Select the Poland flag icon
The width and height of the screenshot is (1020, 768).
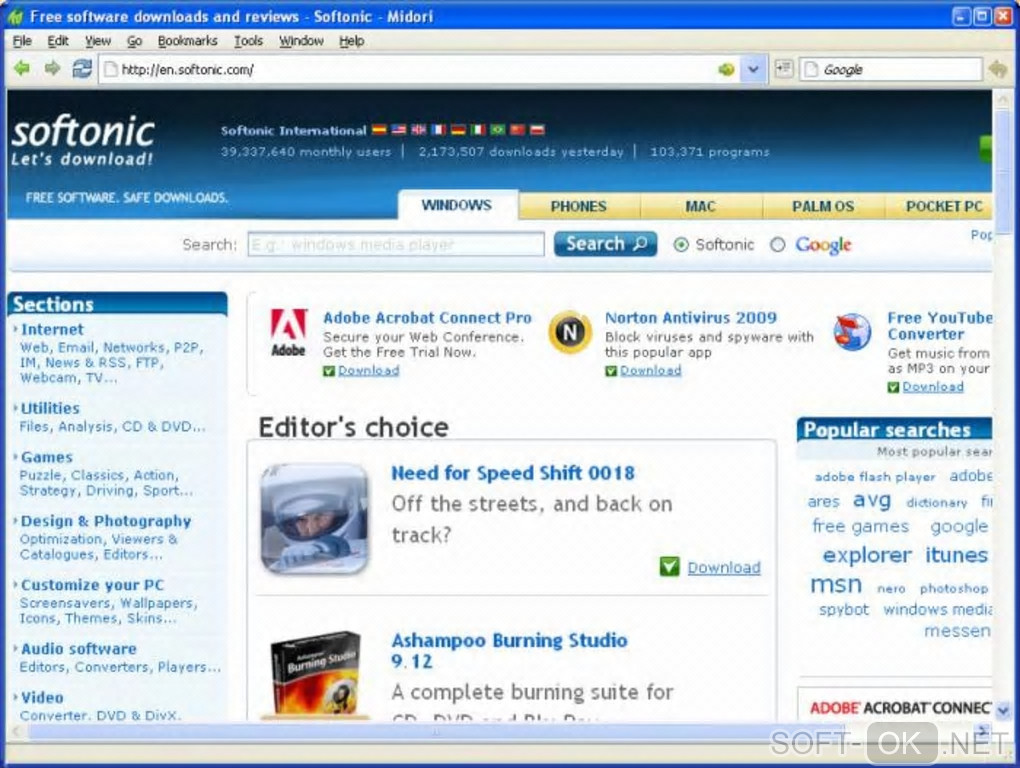pos(537,130)
